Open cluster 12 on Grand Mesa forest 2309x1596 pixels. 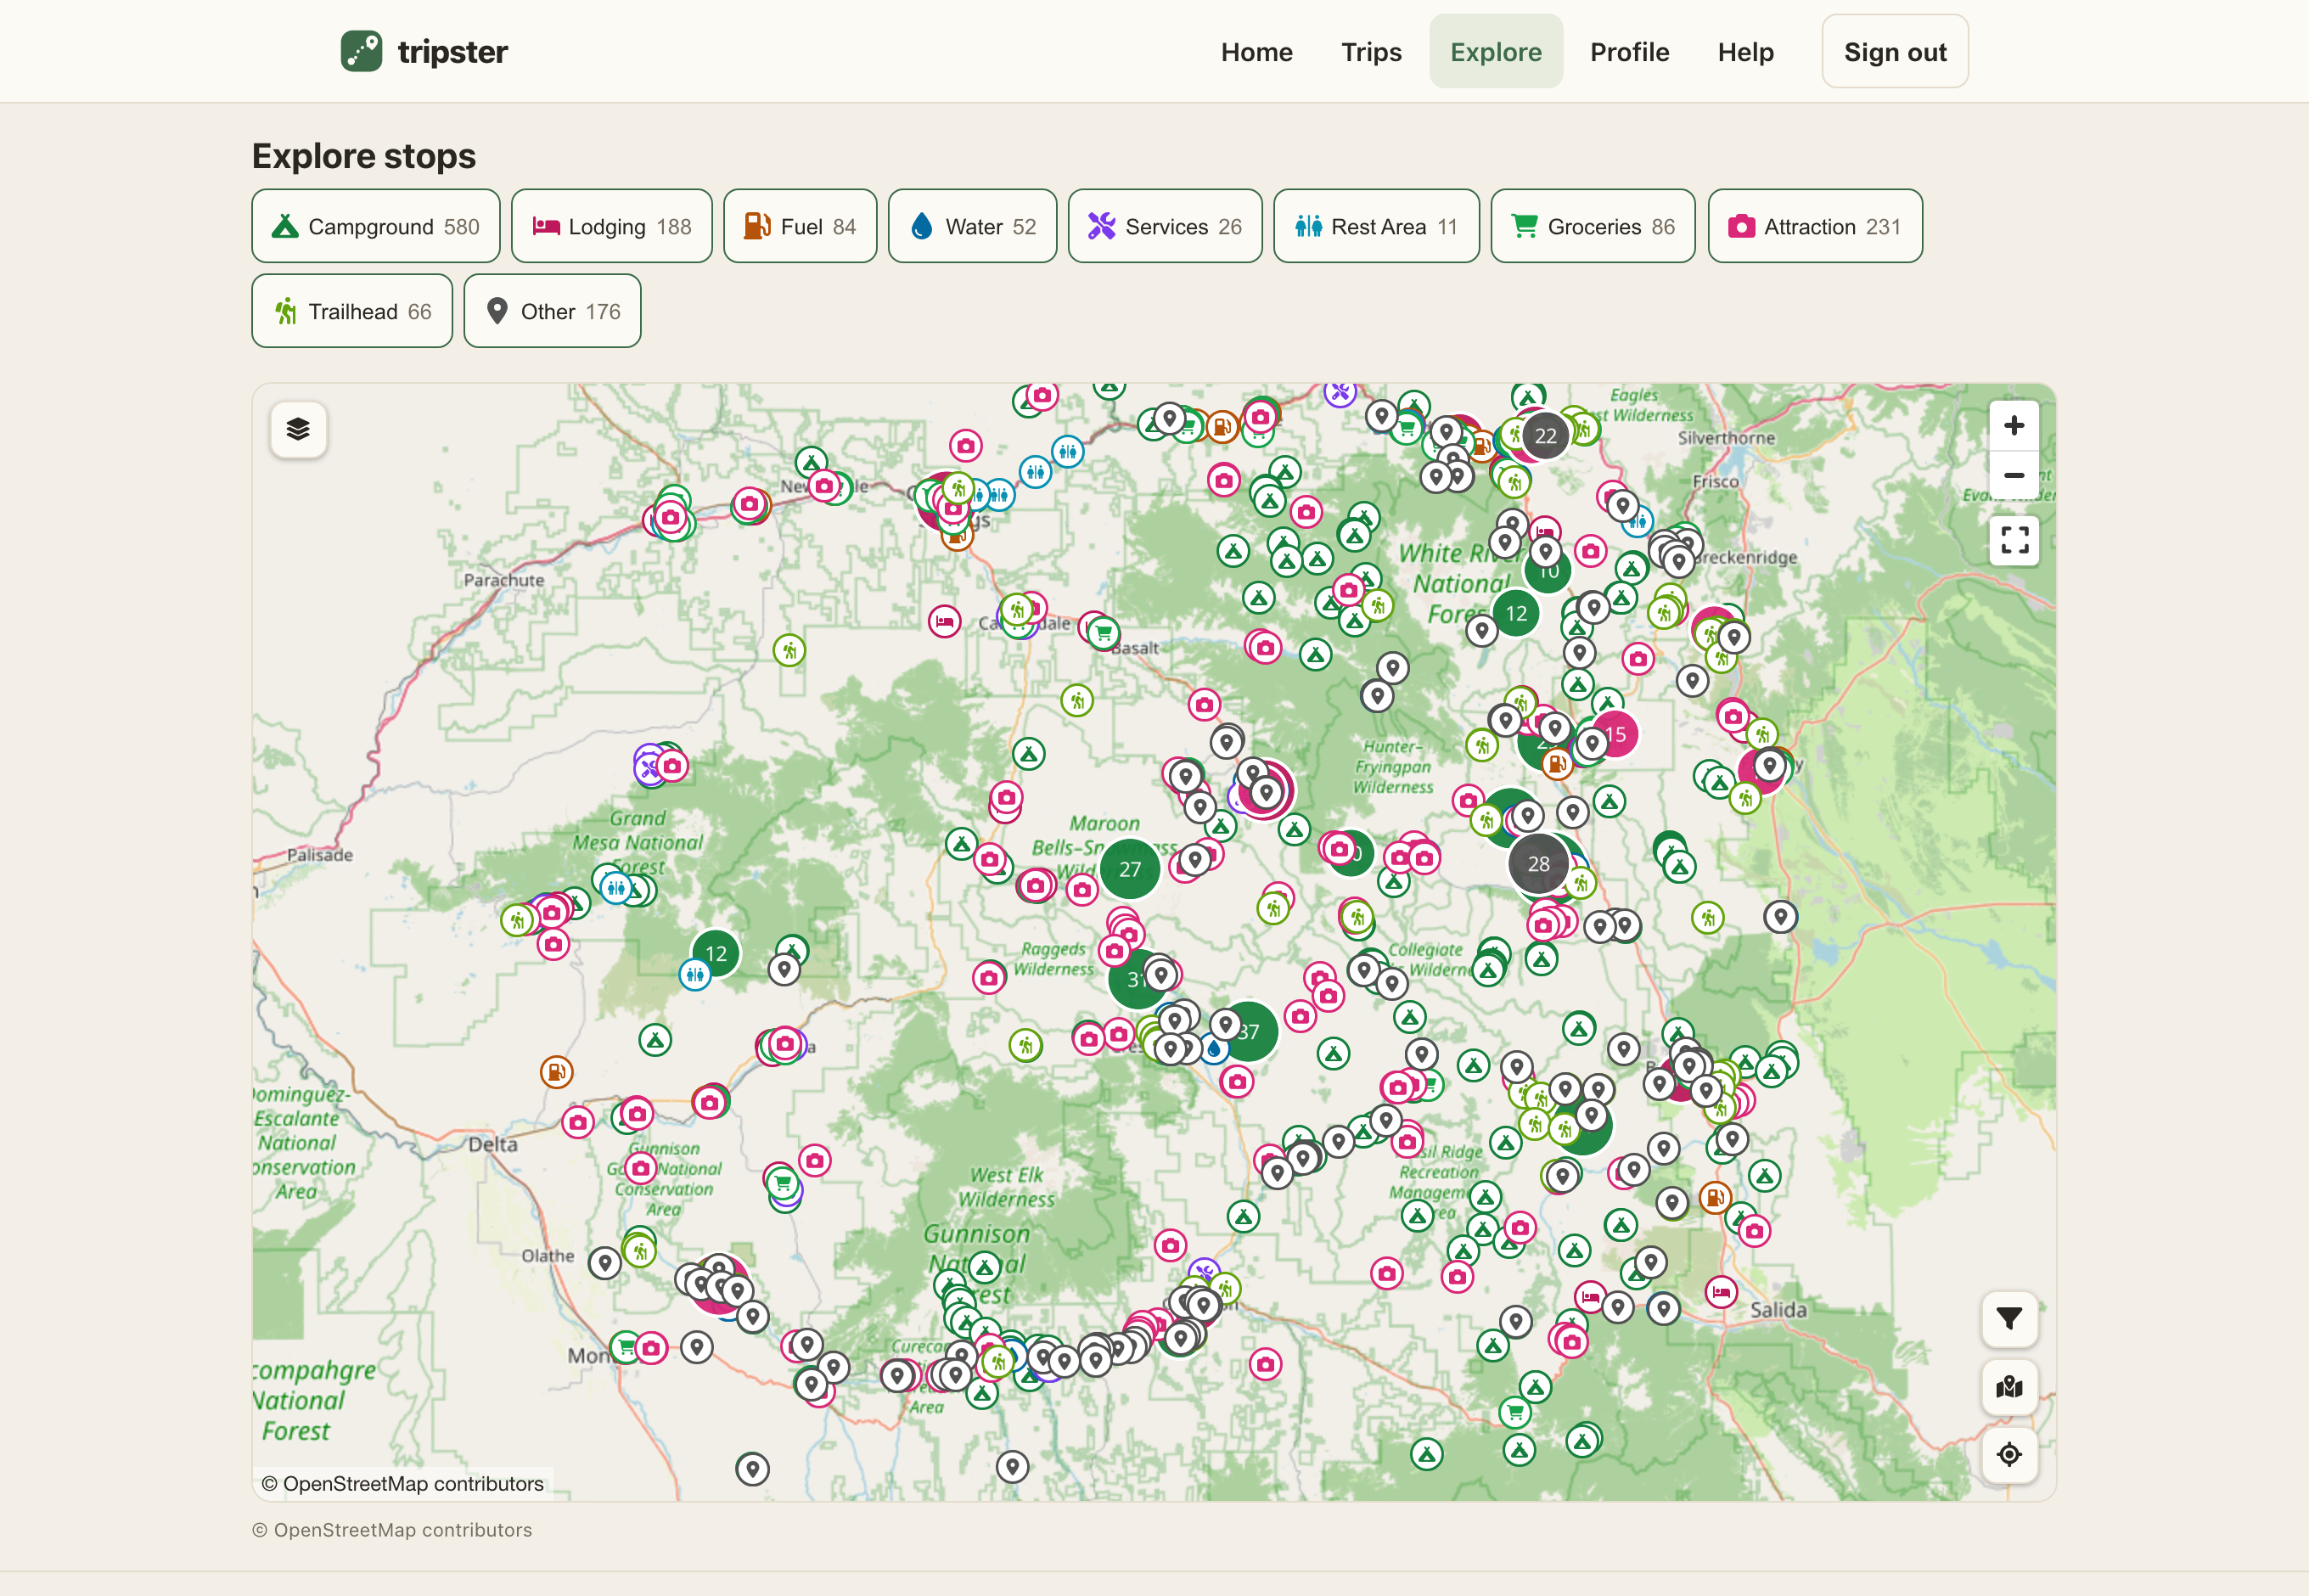point(716,954)
